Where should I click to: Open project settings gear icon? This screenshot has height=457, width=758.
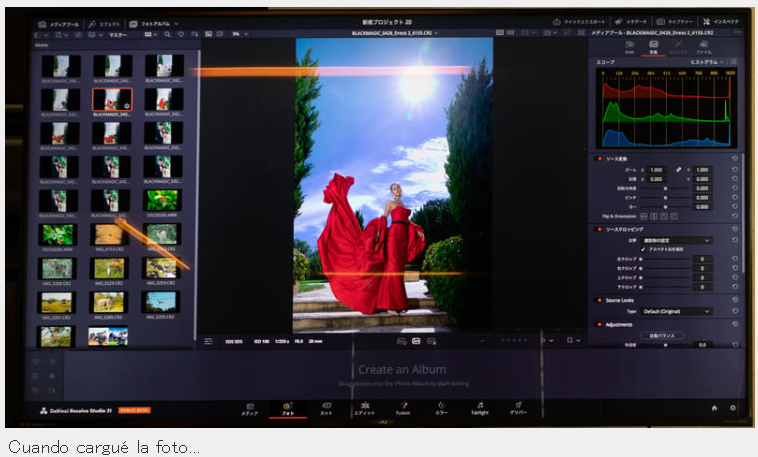pyautogui.click(x=732, y=408)
